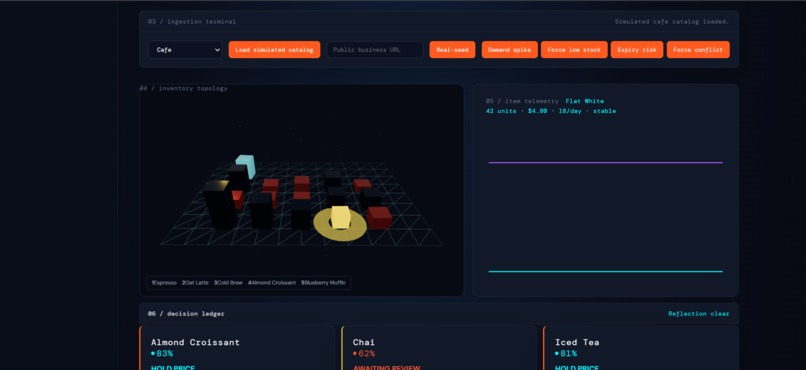Click the Almond Croissant legend entry
Image resolution: width=806 pixels, height=370 pixels.
(x=272, y=283)
